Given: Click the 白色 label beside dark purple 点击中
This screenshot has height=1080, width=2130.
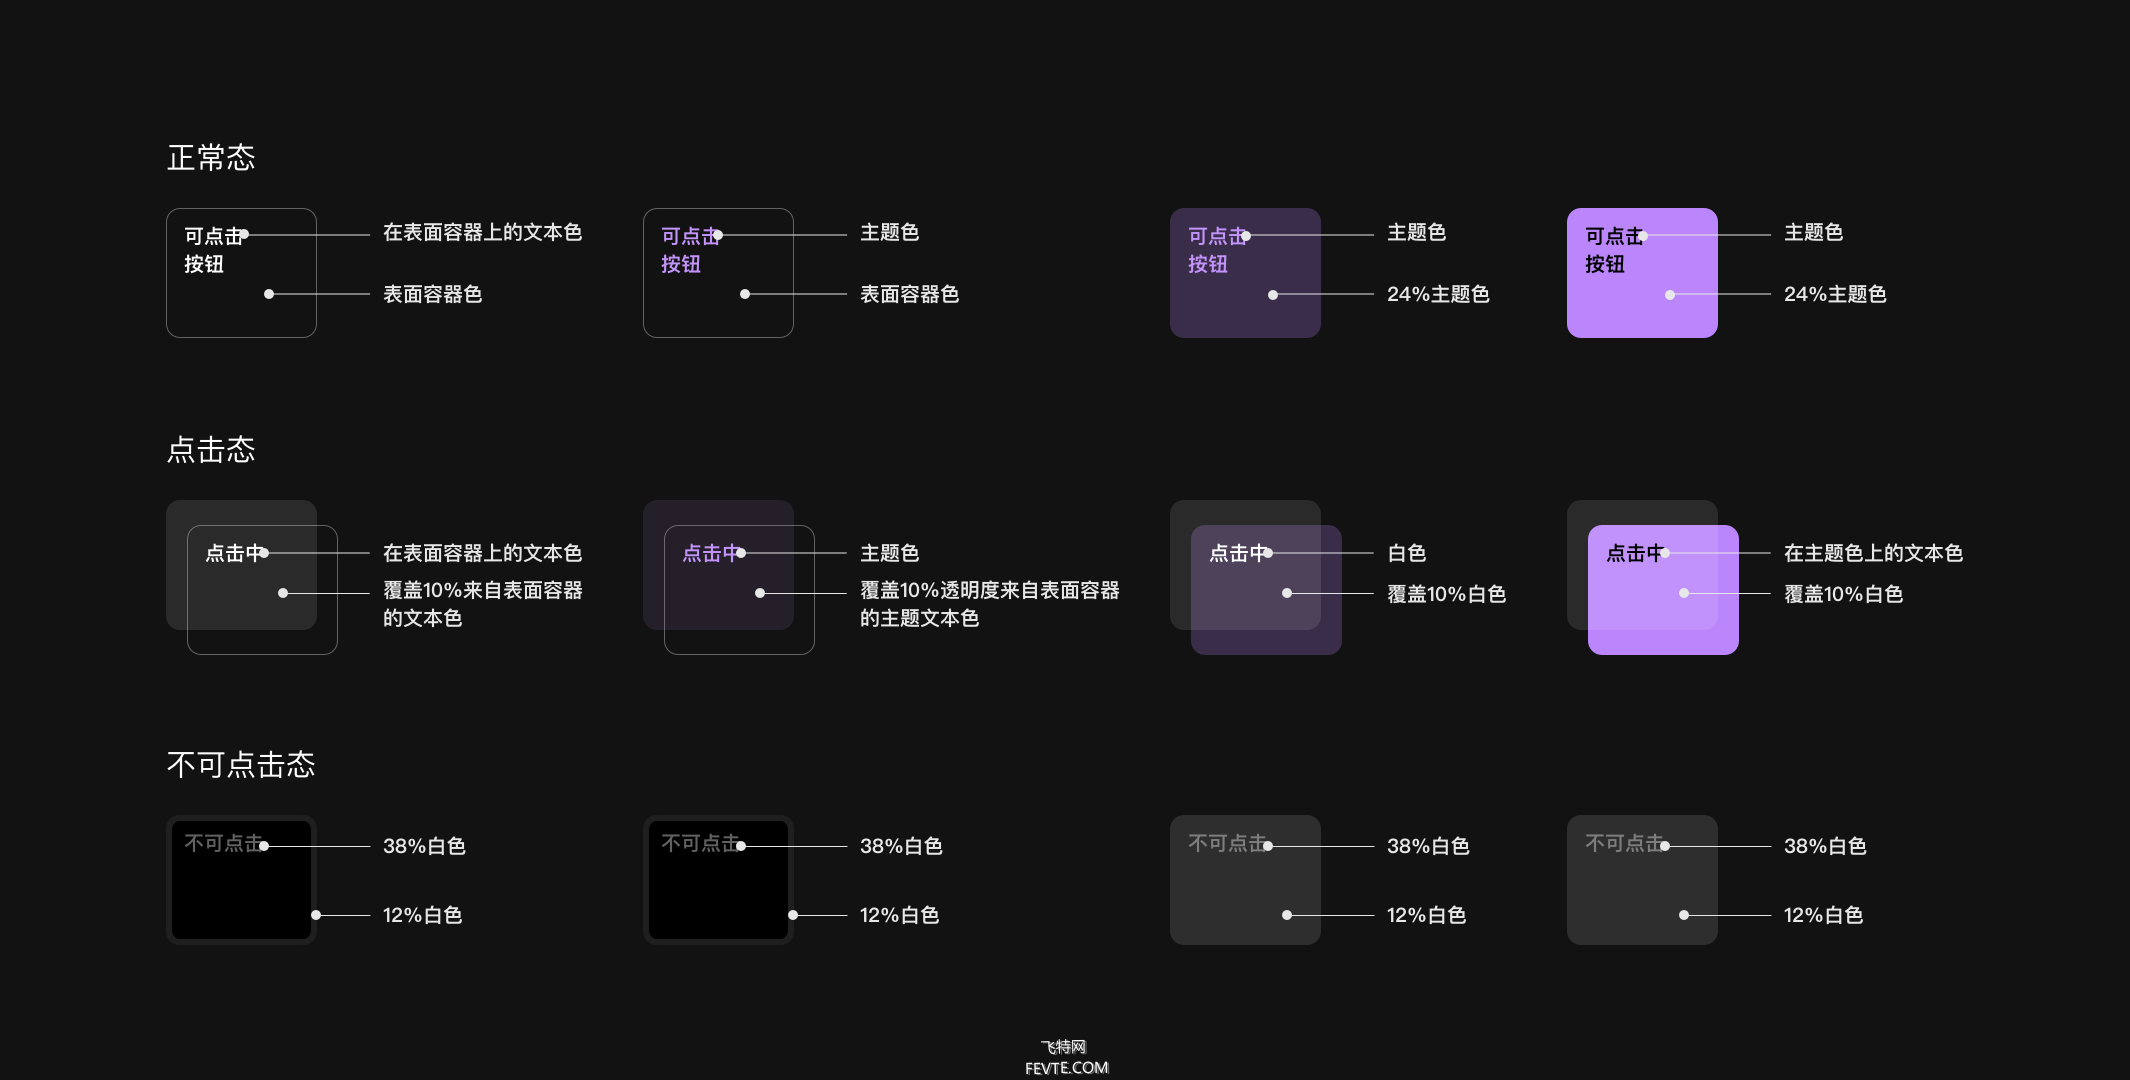Looking at the screenshot, I should pos(1407,553).
